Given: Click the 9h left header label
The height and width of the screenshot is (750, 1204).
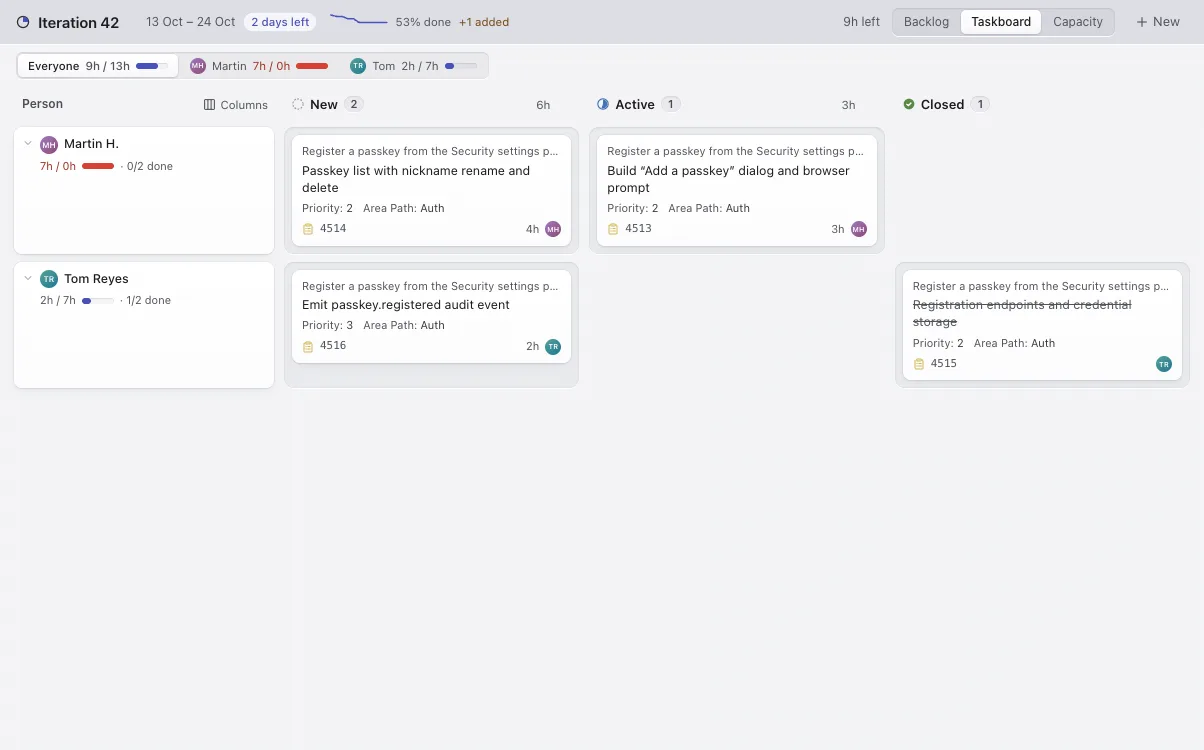Looking at the screenshot, I should click(861, 22).
